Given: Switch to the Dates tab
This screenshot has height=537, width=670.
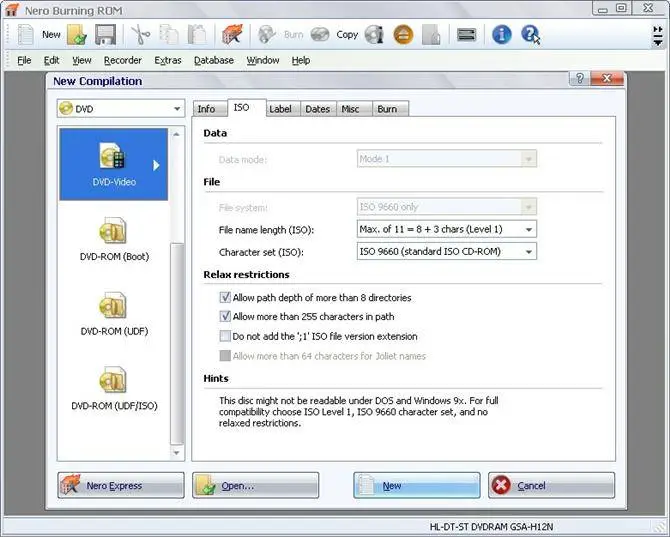Looking at the screenshot, I should pos(317,109).
